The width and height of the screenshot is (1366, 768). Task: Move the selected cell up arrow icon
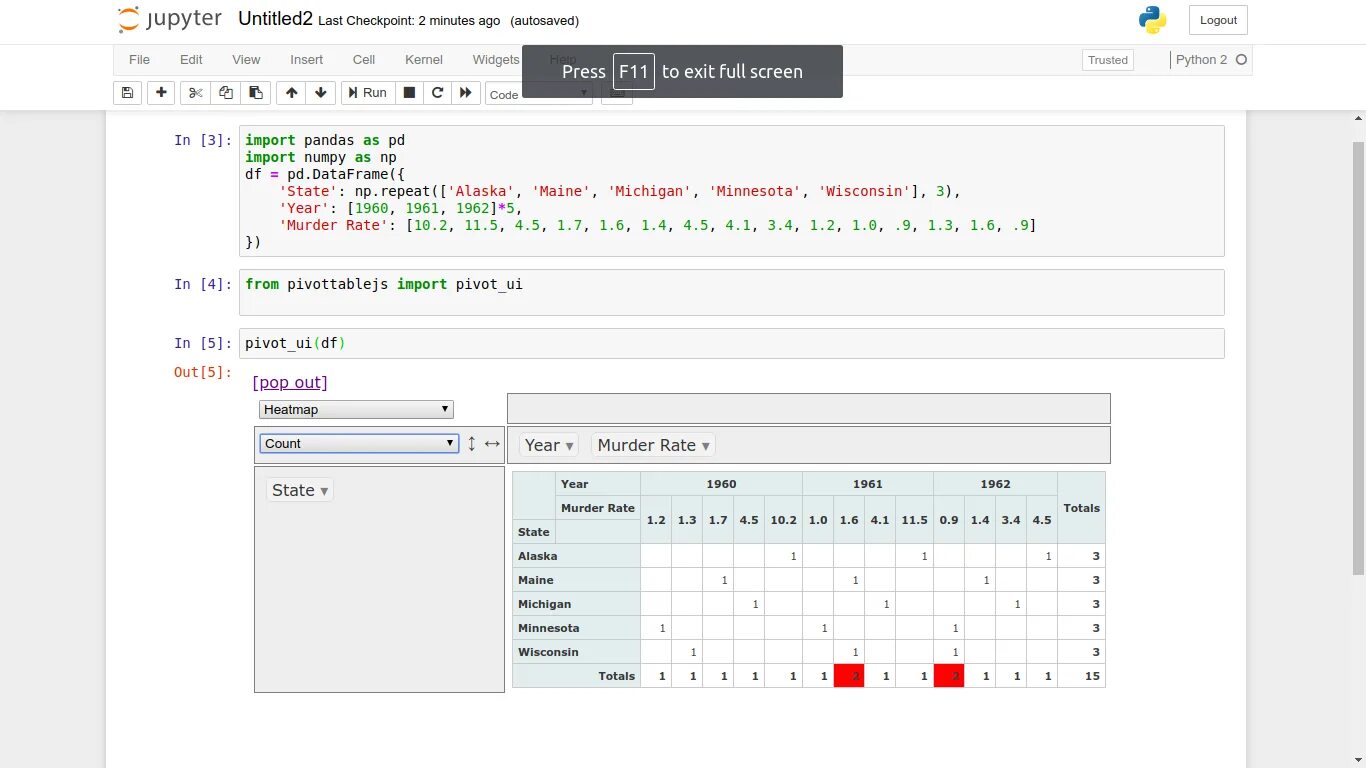(x=291, y=93)
